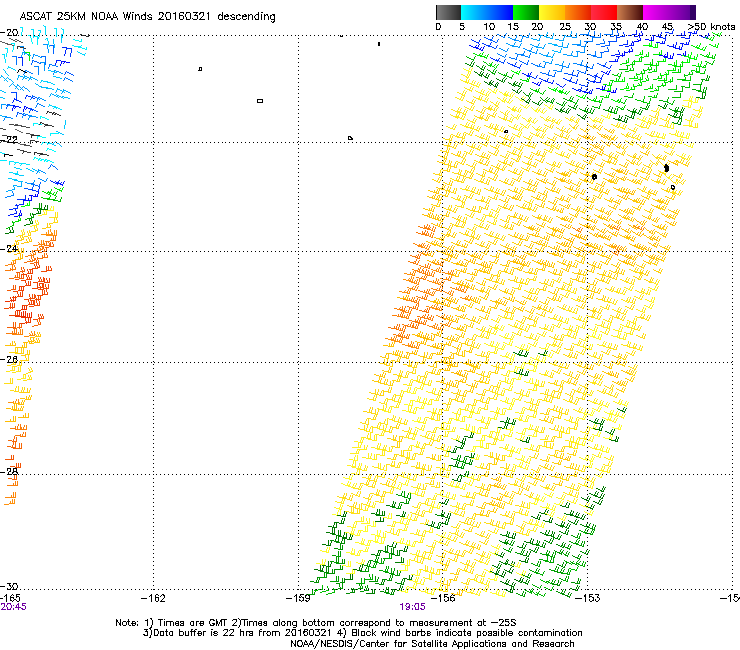Click the magenta-purple 40-50 knots color band
This screenshot has width=740, height=650.
coord(669,12)
